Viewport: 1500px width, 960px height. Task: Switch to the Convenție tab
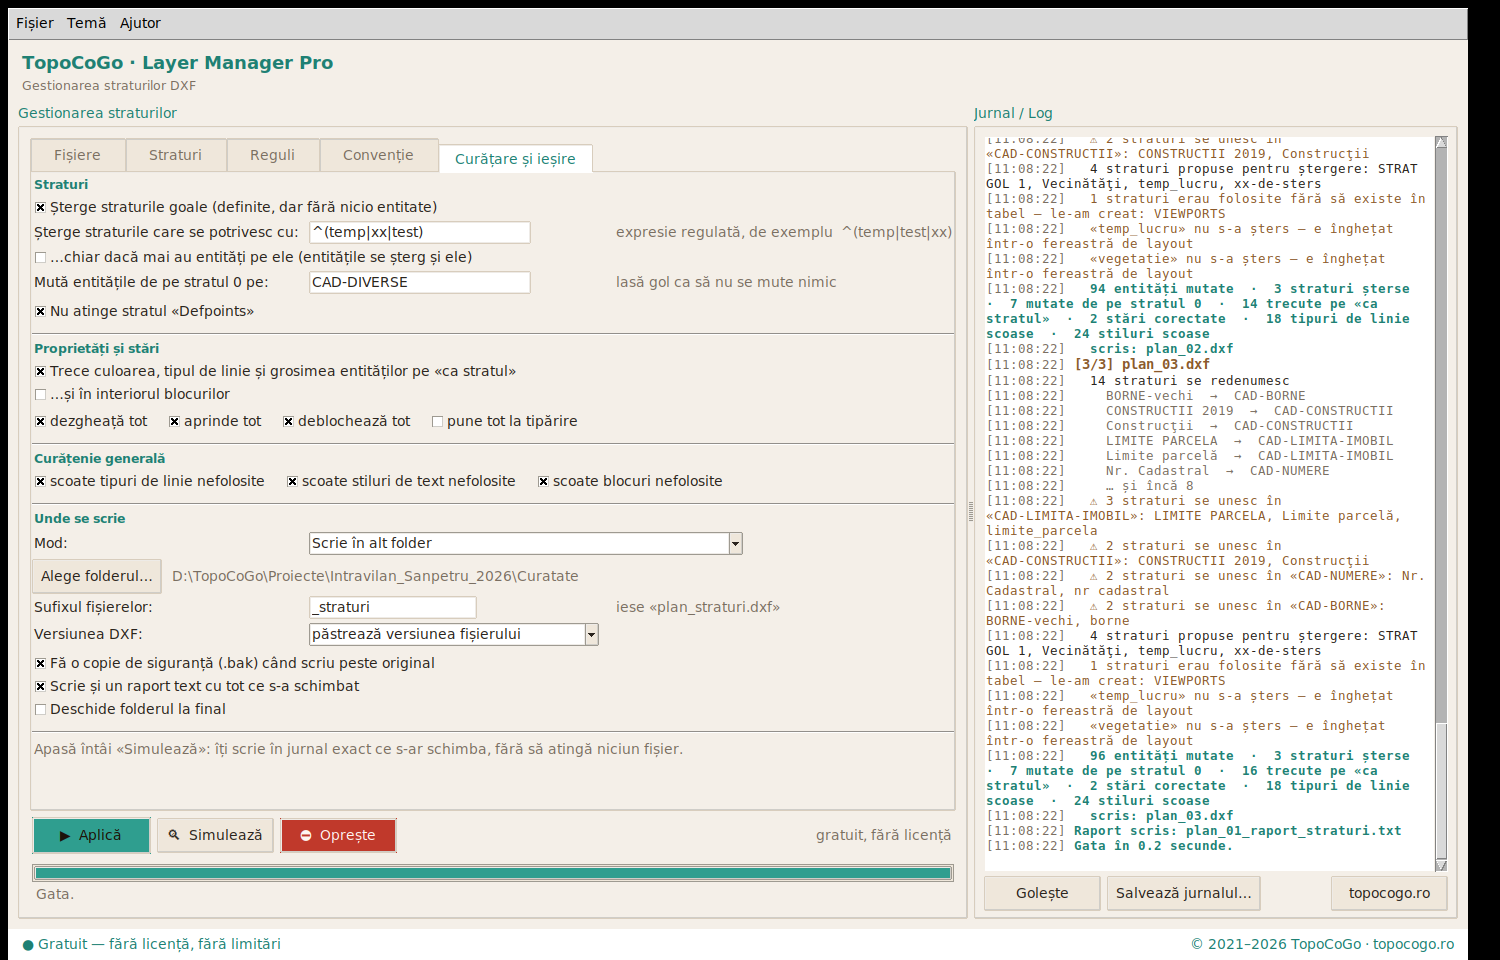pyautogui.click(x=378, y=155)
